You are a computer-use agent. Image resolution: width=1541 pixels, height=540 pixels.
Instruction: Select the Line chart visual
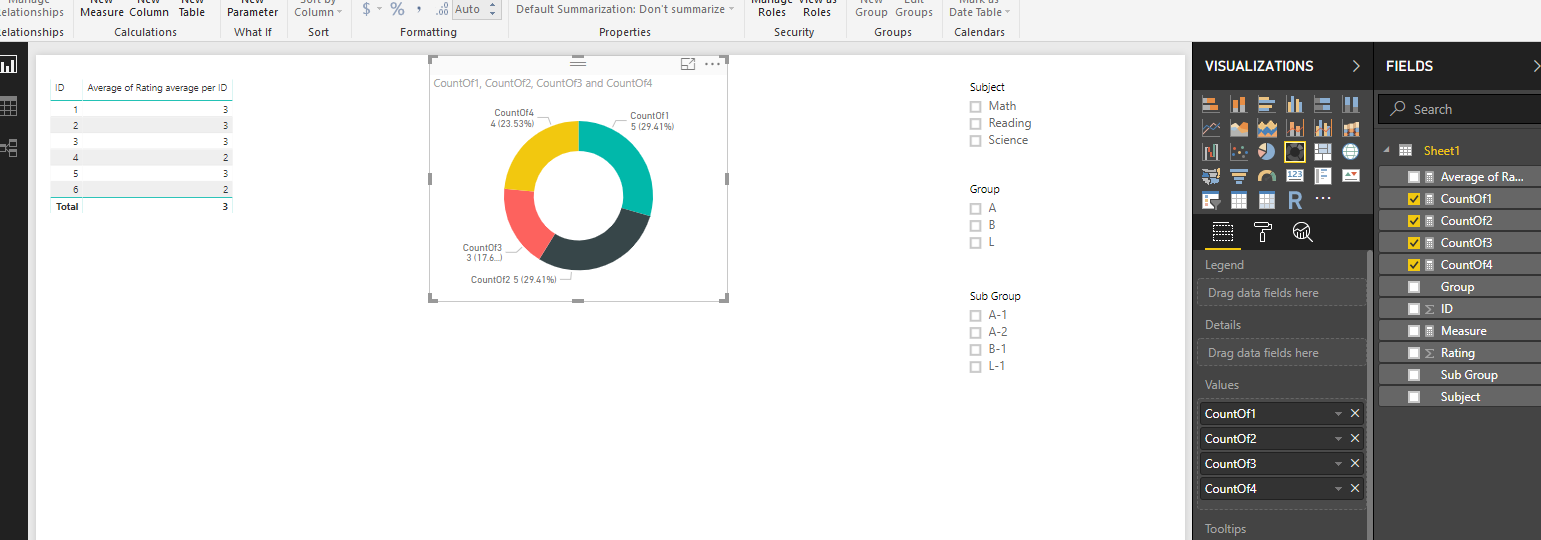[x=1211, y=128]
